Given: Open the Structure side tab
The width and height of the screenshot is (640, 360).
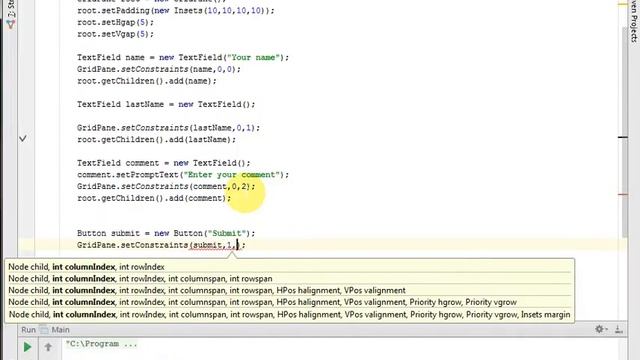Looking at the screenshot, I should (x=11, y=14).
